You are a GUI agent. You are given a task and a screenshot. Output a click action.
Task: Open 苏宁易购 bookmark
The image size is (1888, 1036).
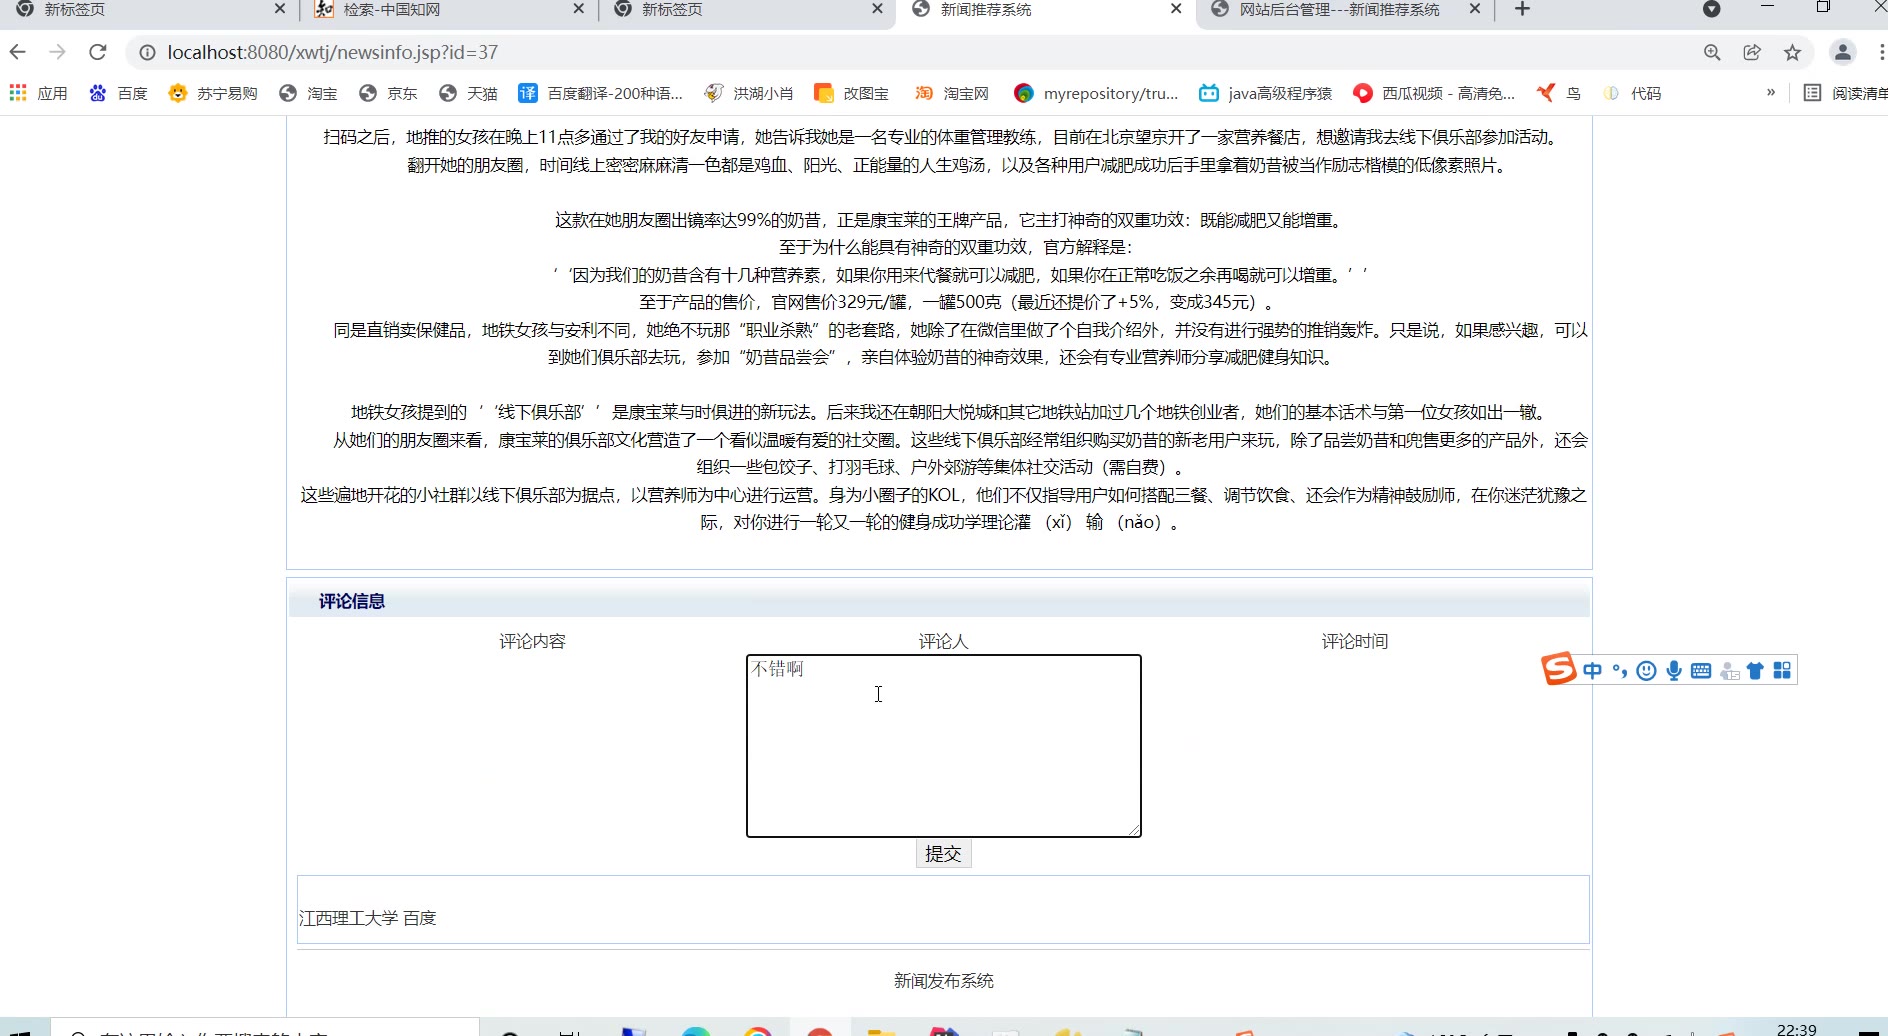213,93
